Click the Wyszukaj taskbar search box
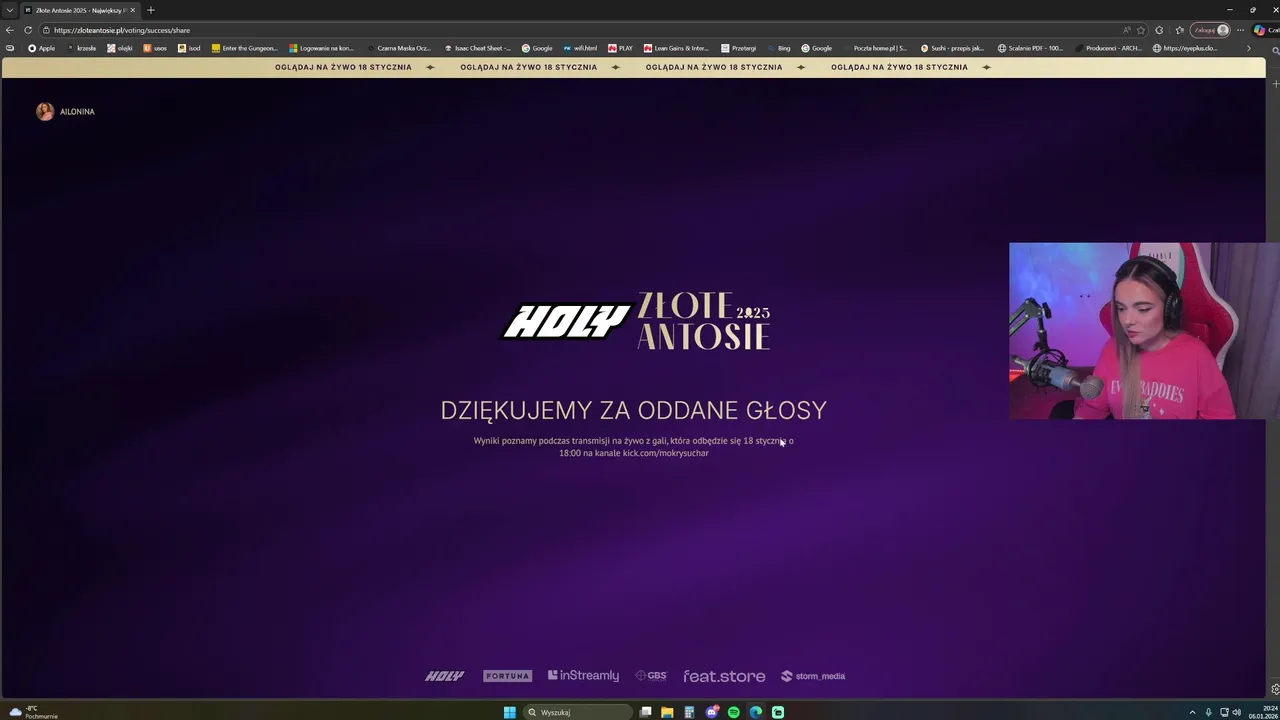The width and height of the screenshot is (1280, 720). 578,712
